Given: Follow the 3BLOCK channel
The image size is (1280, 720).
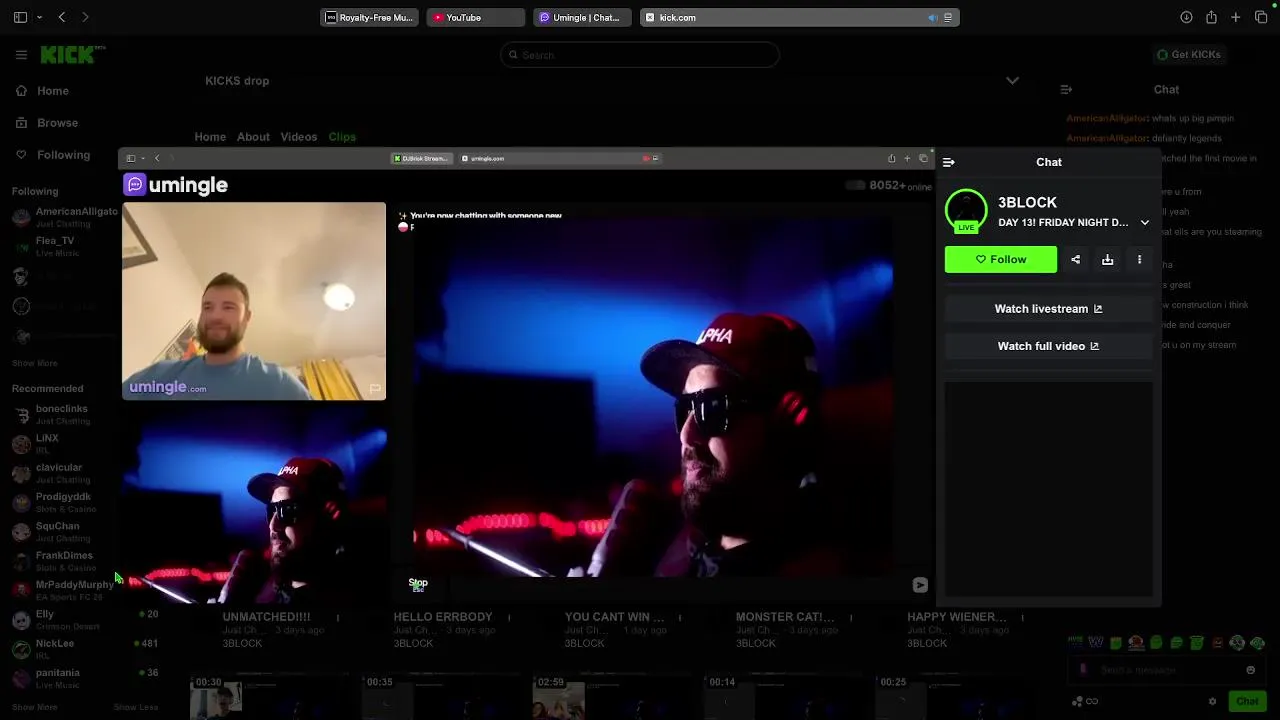Looking at the screenshot, I should tap(1001, 259).
